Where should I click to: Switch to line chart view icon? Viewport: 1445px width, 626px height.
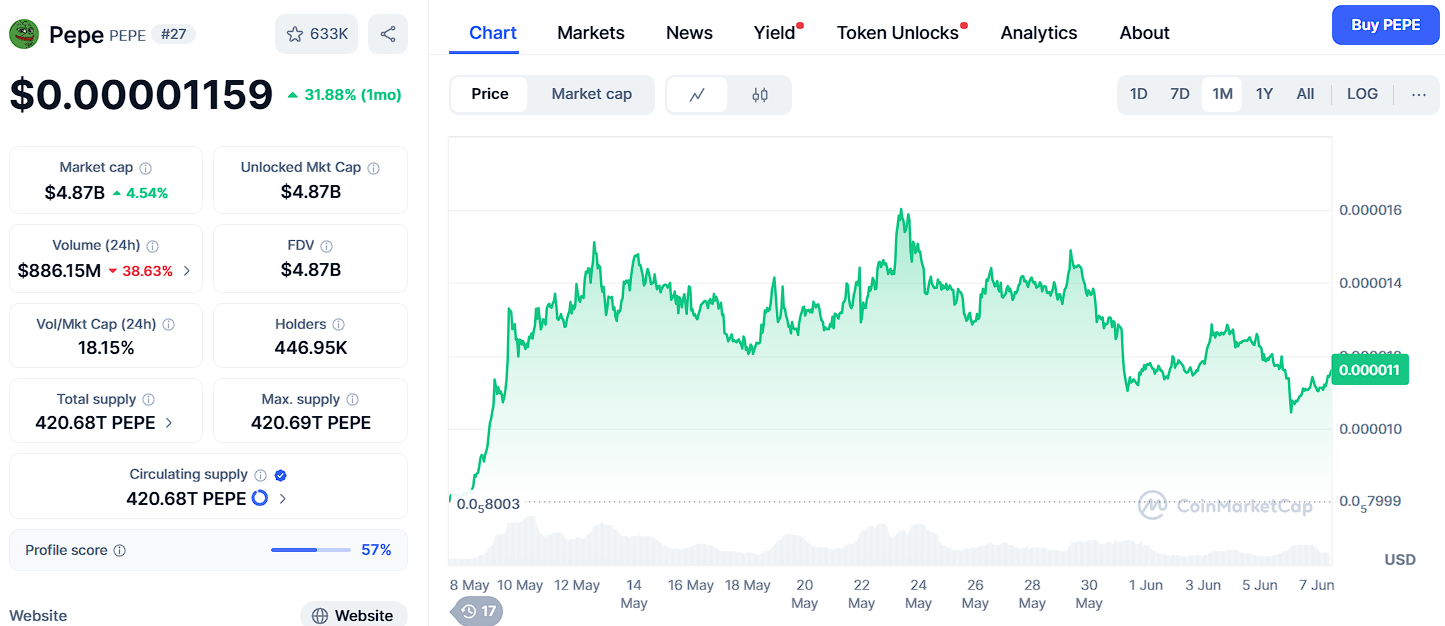pyautogui.click(x=697, y=95)
